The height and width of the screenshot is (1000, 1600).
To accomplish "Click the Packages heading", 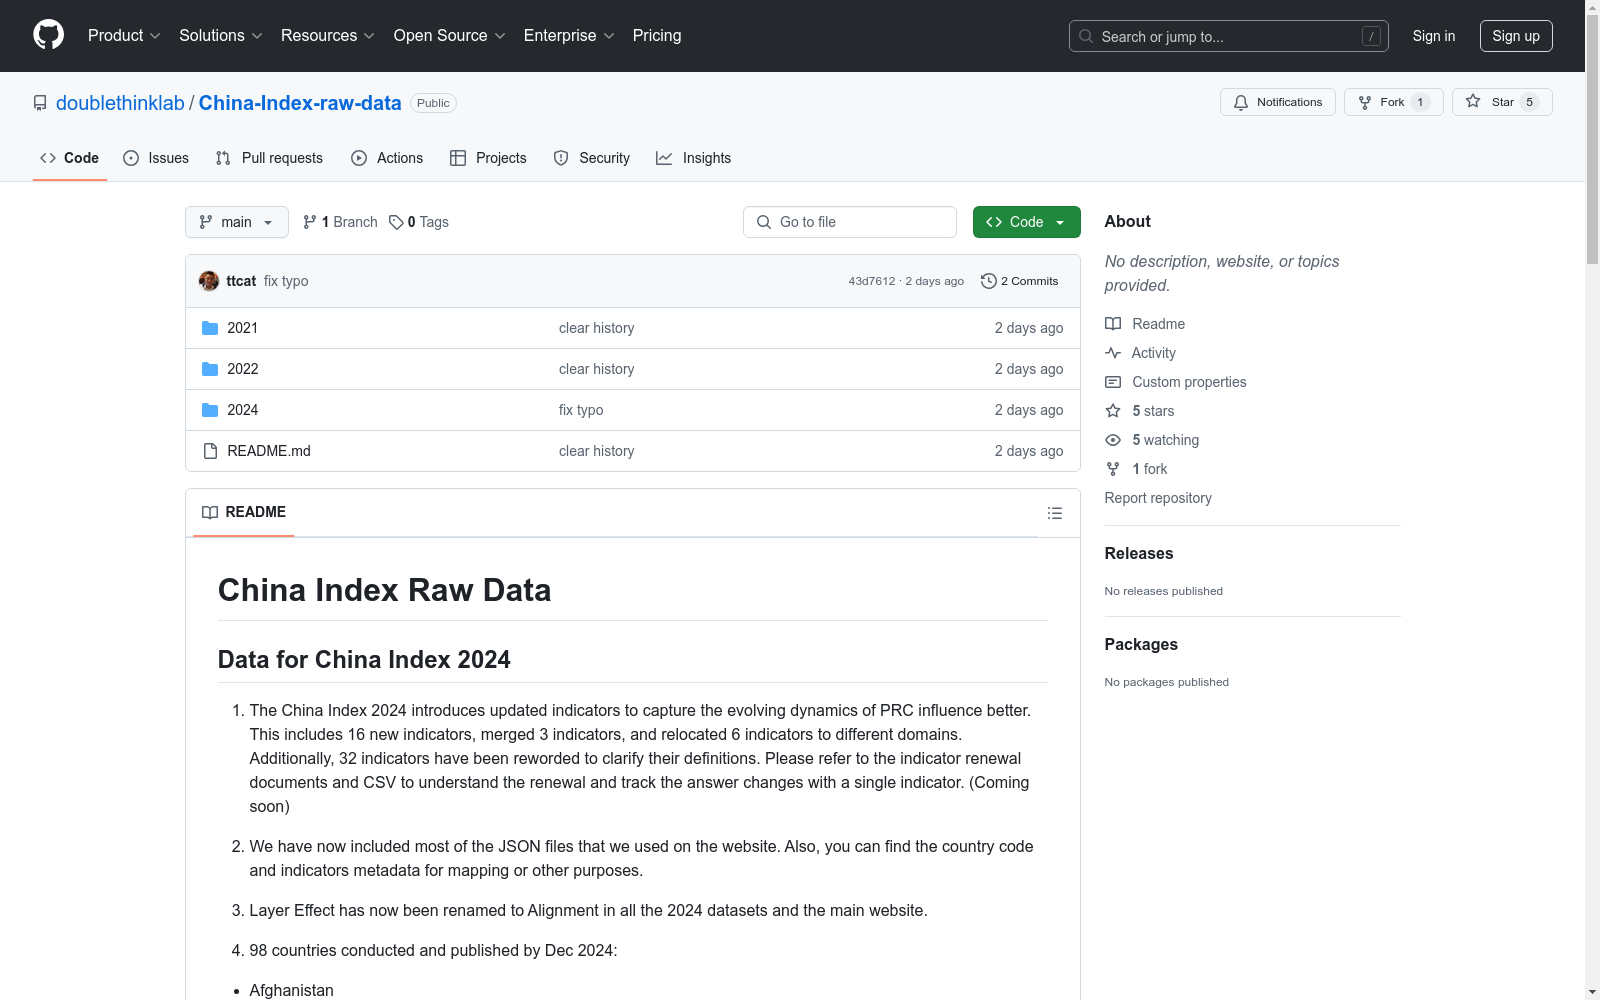I will tap(1141, 644).
